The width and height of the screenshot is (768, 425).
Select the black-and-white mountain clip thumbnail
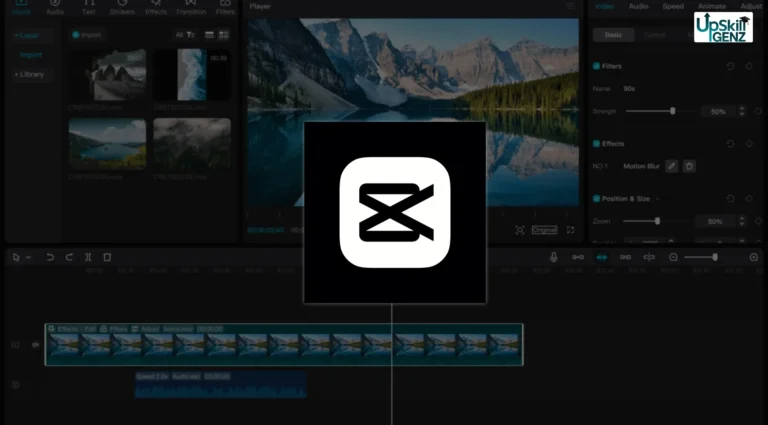[x=107, y=74]
